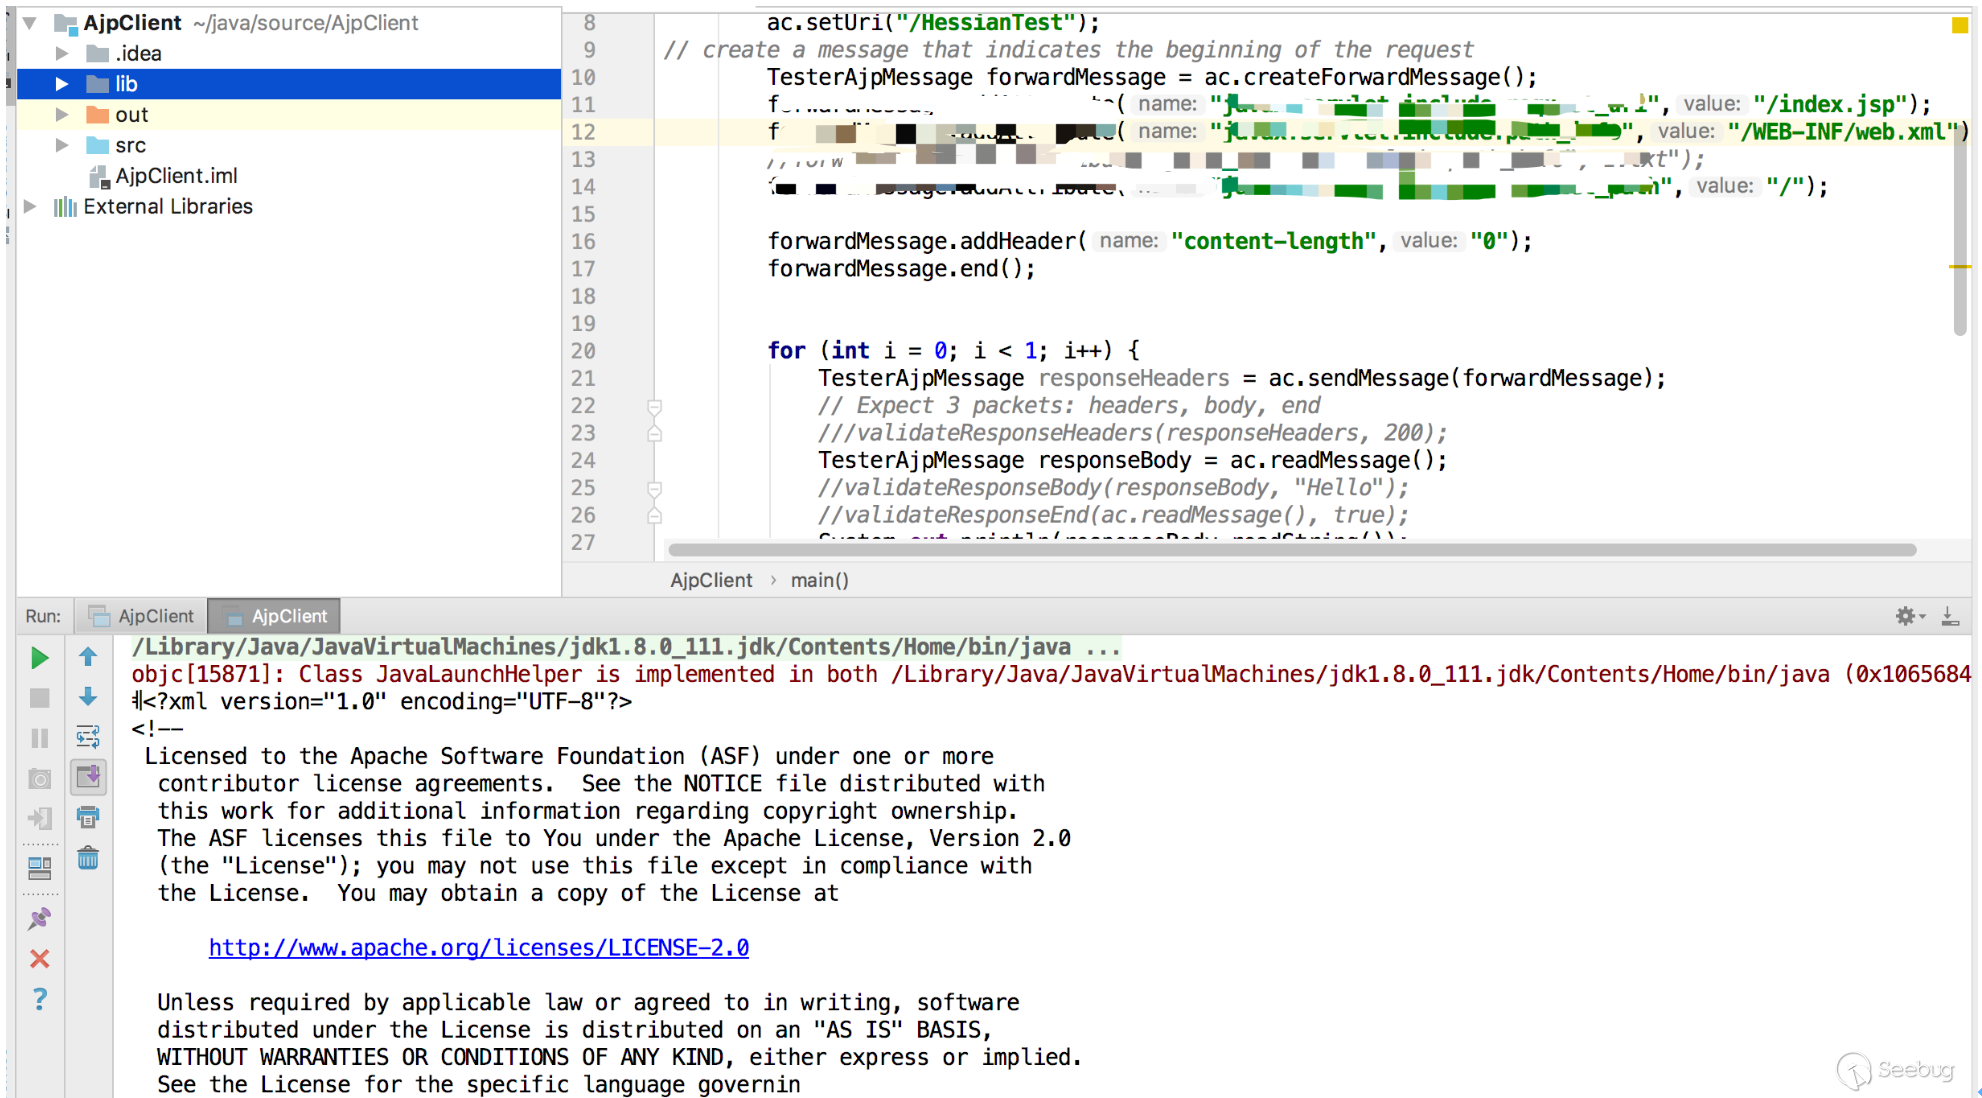Open help with the question mark icon
The width and height of the screenshot is (1982, 1098).
click(x=39, y=999)
